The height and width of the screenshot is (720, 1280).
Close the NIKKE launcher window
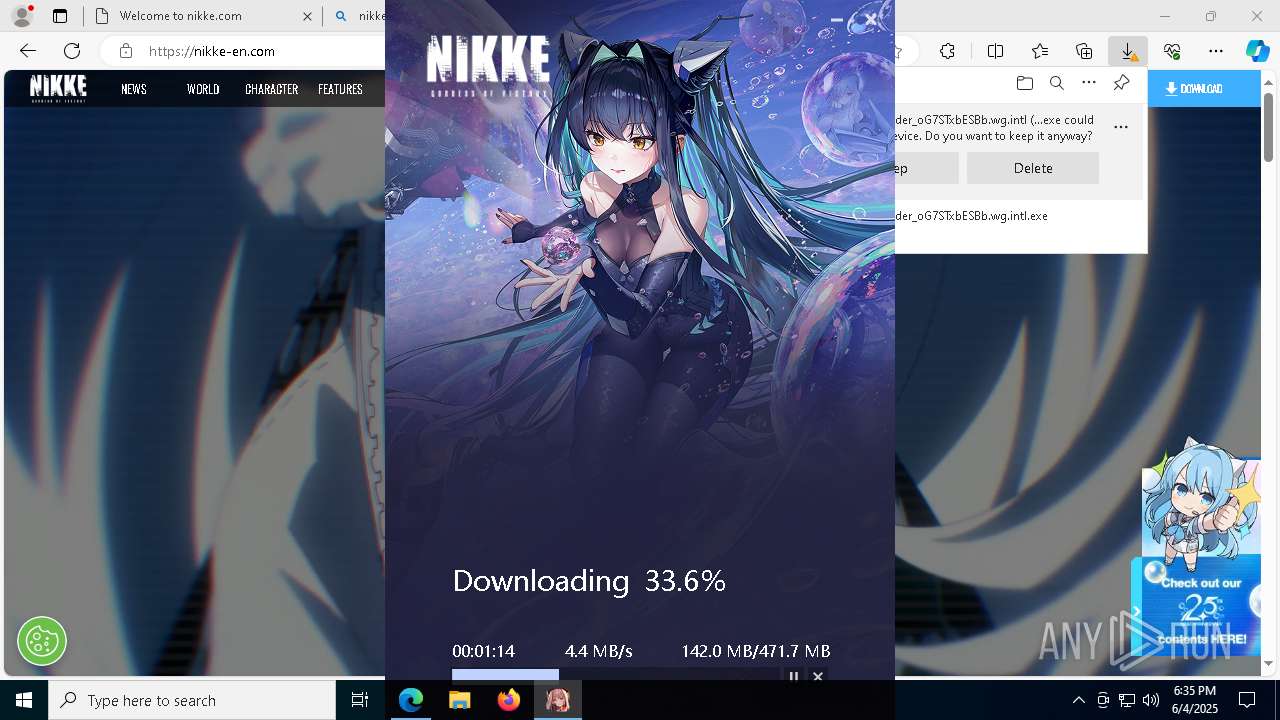pos(871,19)
